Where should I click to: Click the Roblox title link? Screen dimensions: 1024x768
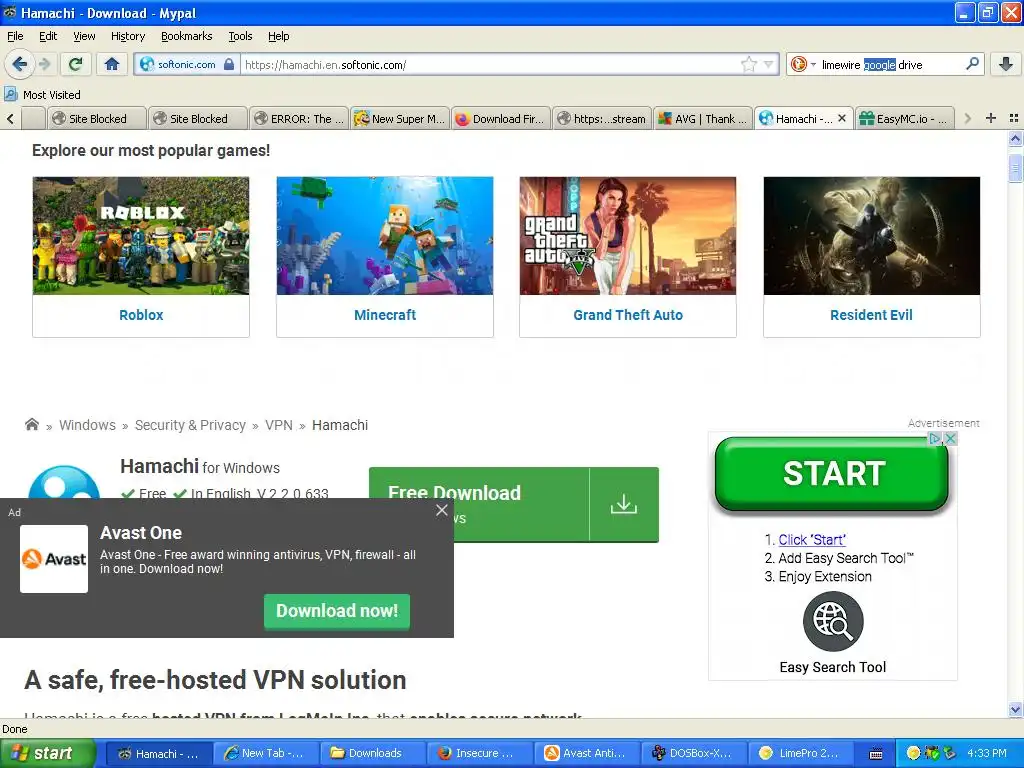pos(141,315)
